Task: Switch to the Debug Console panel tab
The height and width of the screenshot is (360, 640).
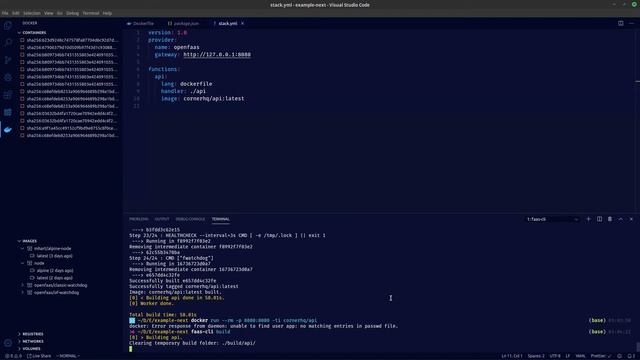Action: coord(190,219)
